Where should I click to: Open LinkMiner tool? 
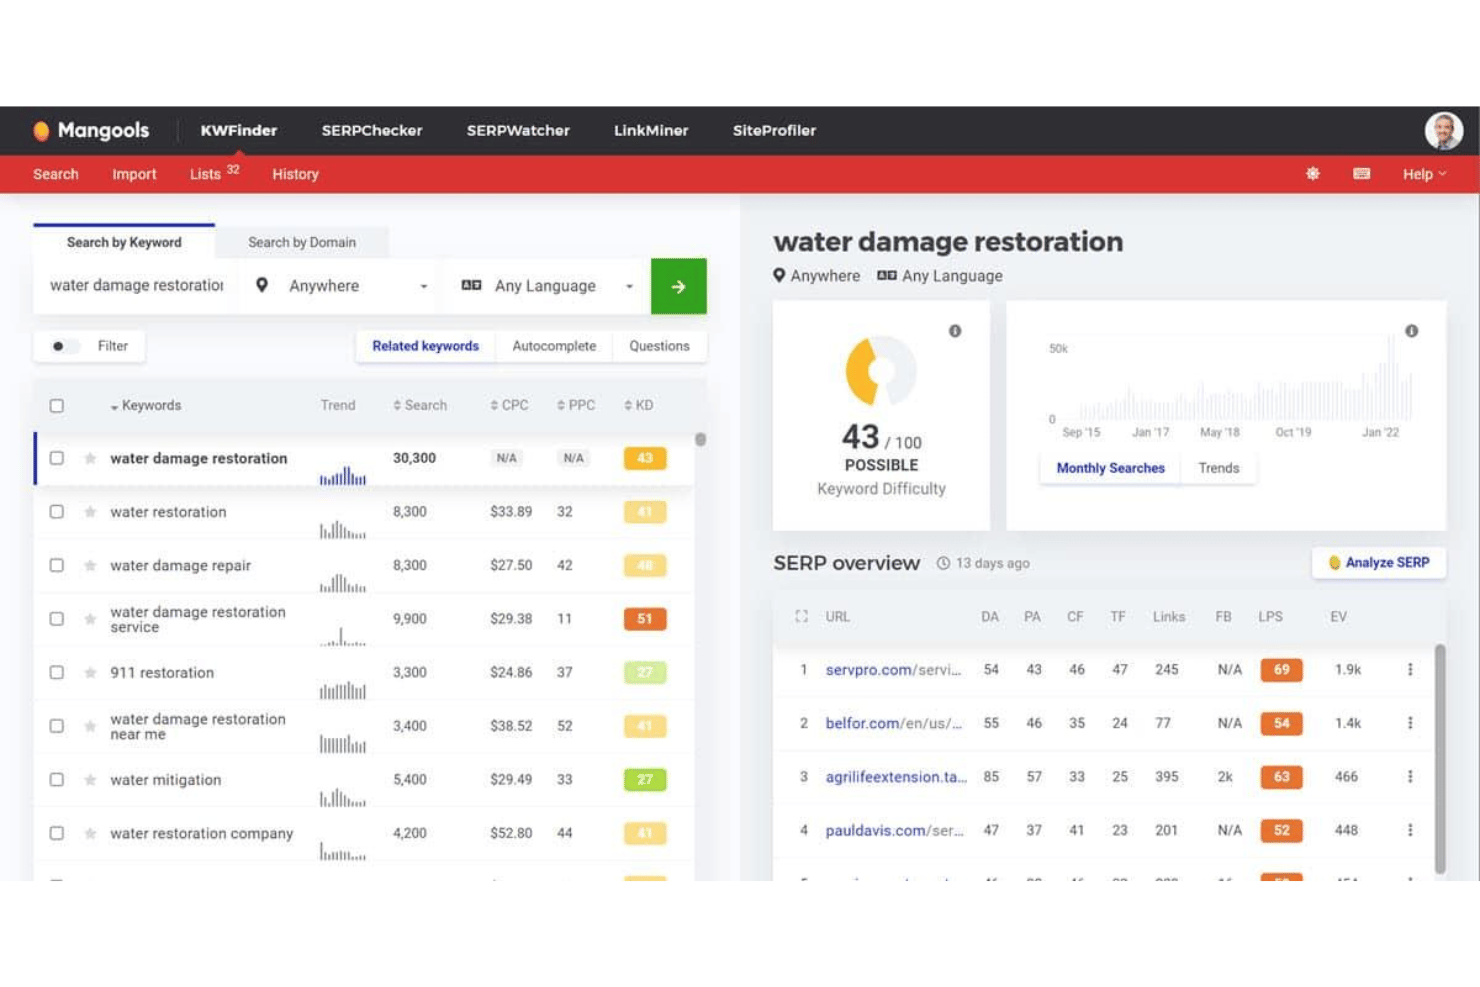click(x=651, y=130)
